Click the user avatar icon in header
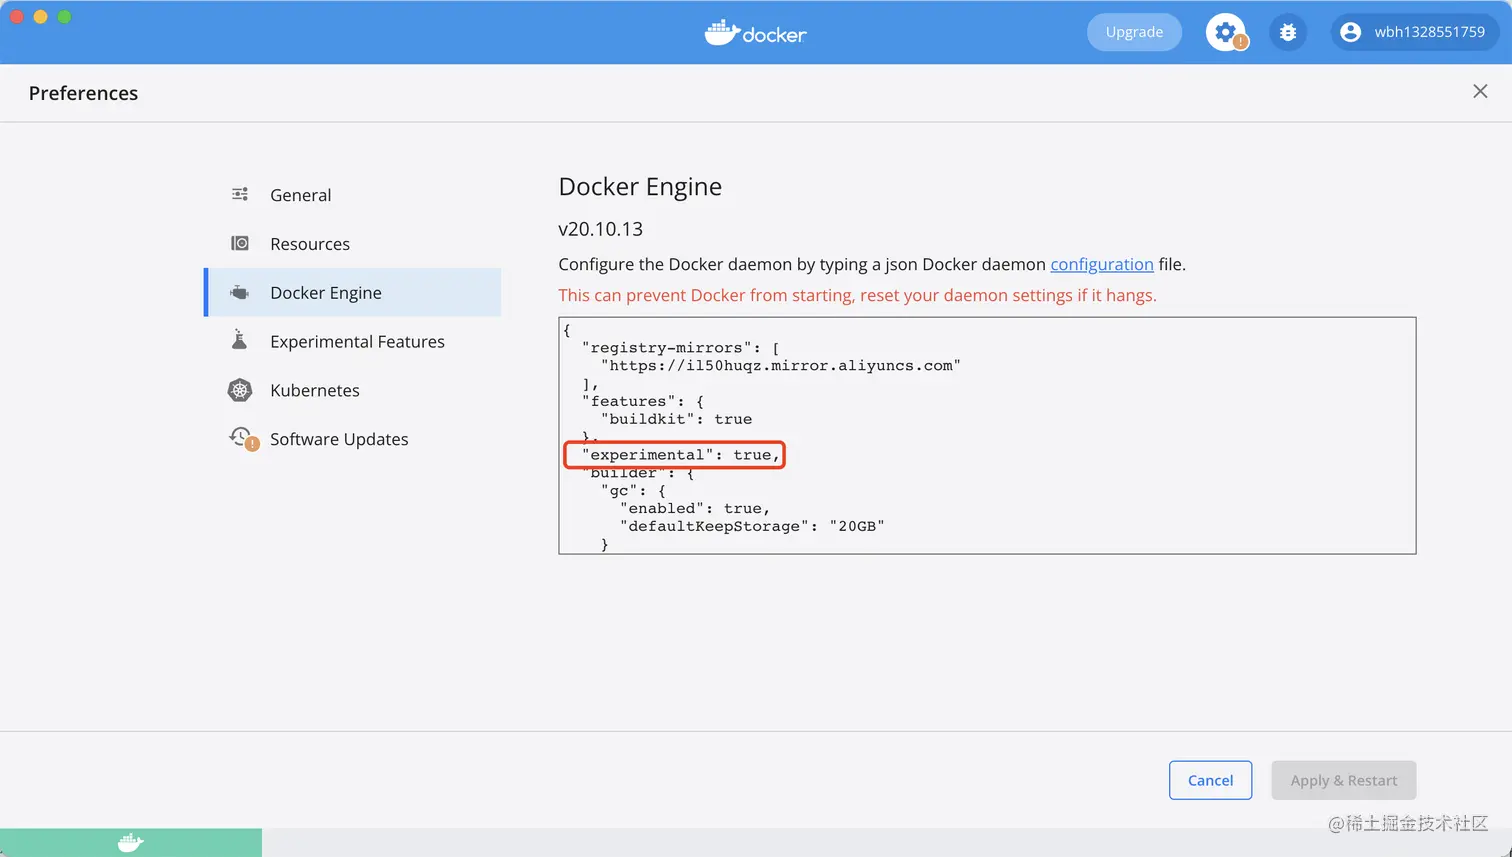The height and width of the screenshot is (857, 1512). (x=1350, y=32)
